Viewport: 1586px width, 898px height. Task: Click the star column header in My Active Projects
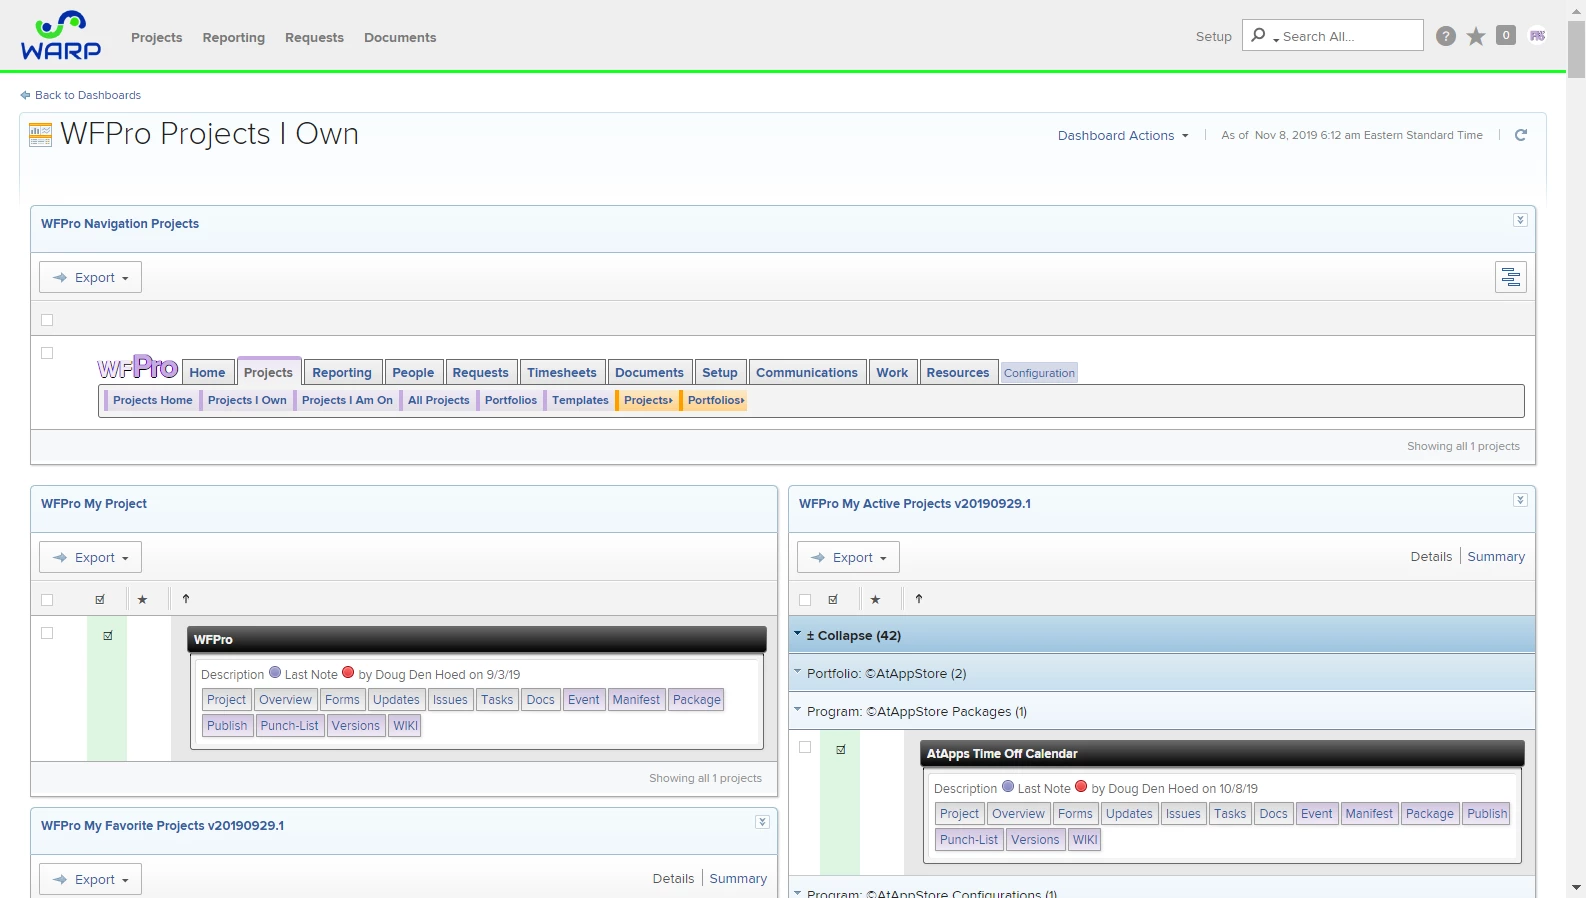(x=875, y=600)
